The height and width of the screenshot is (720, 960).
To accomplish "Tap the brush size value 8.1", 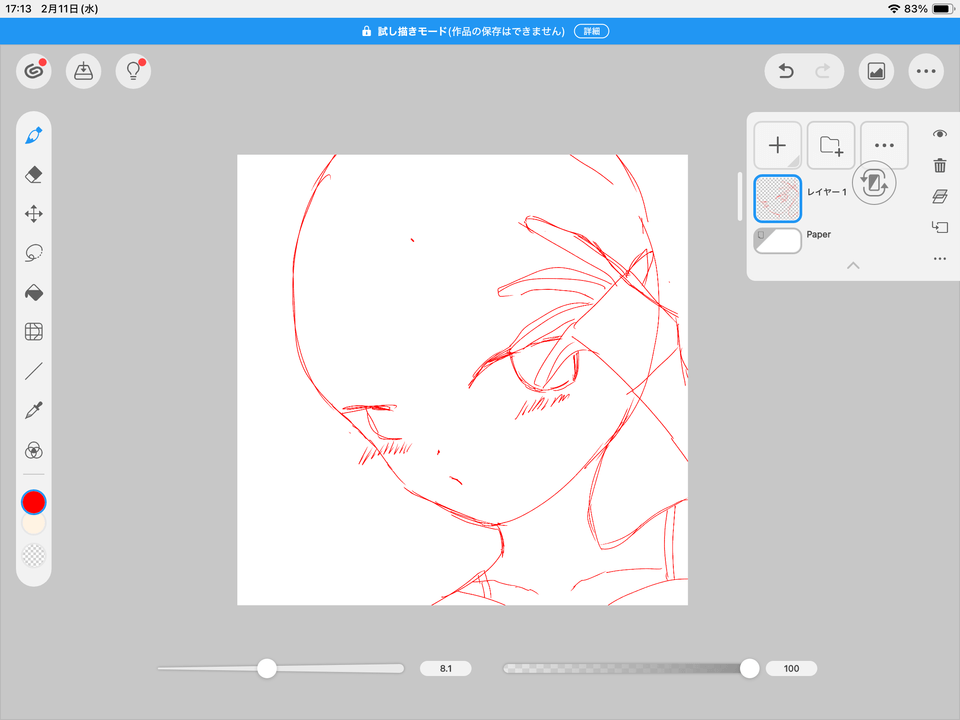I will pos(446,669).
